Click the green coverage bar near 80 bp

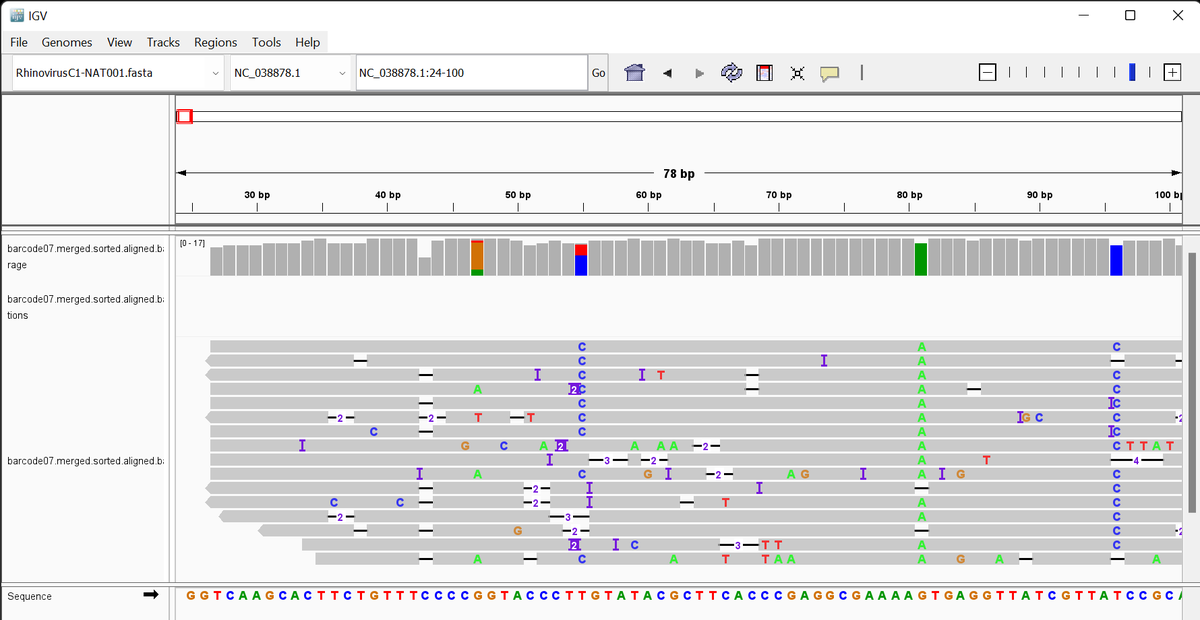click(921, 259)
